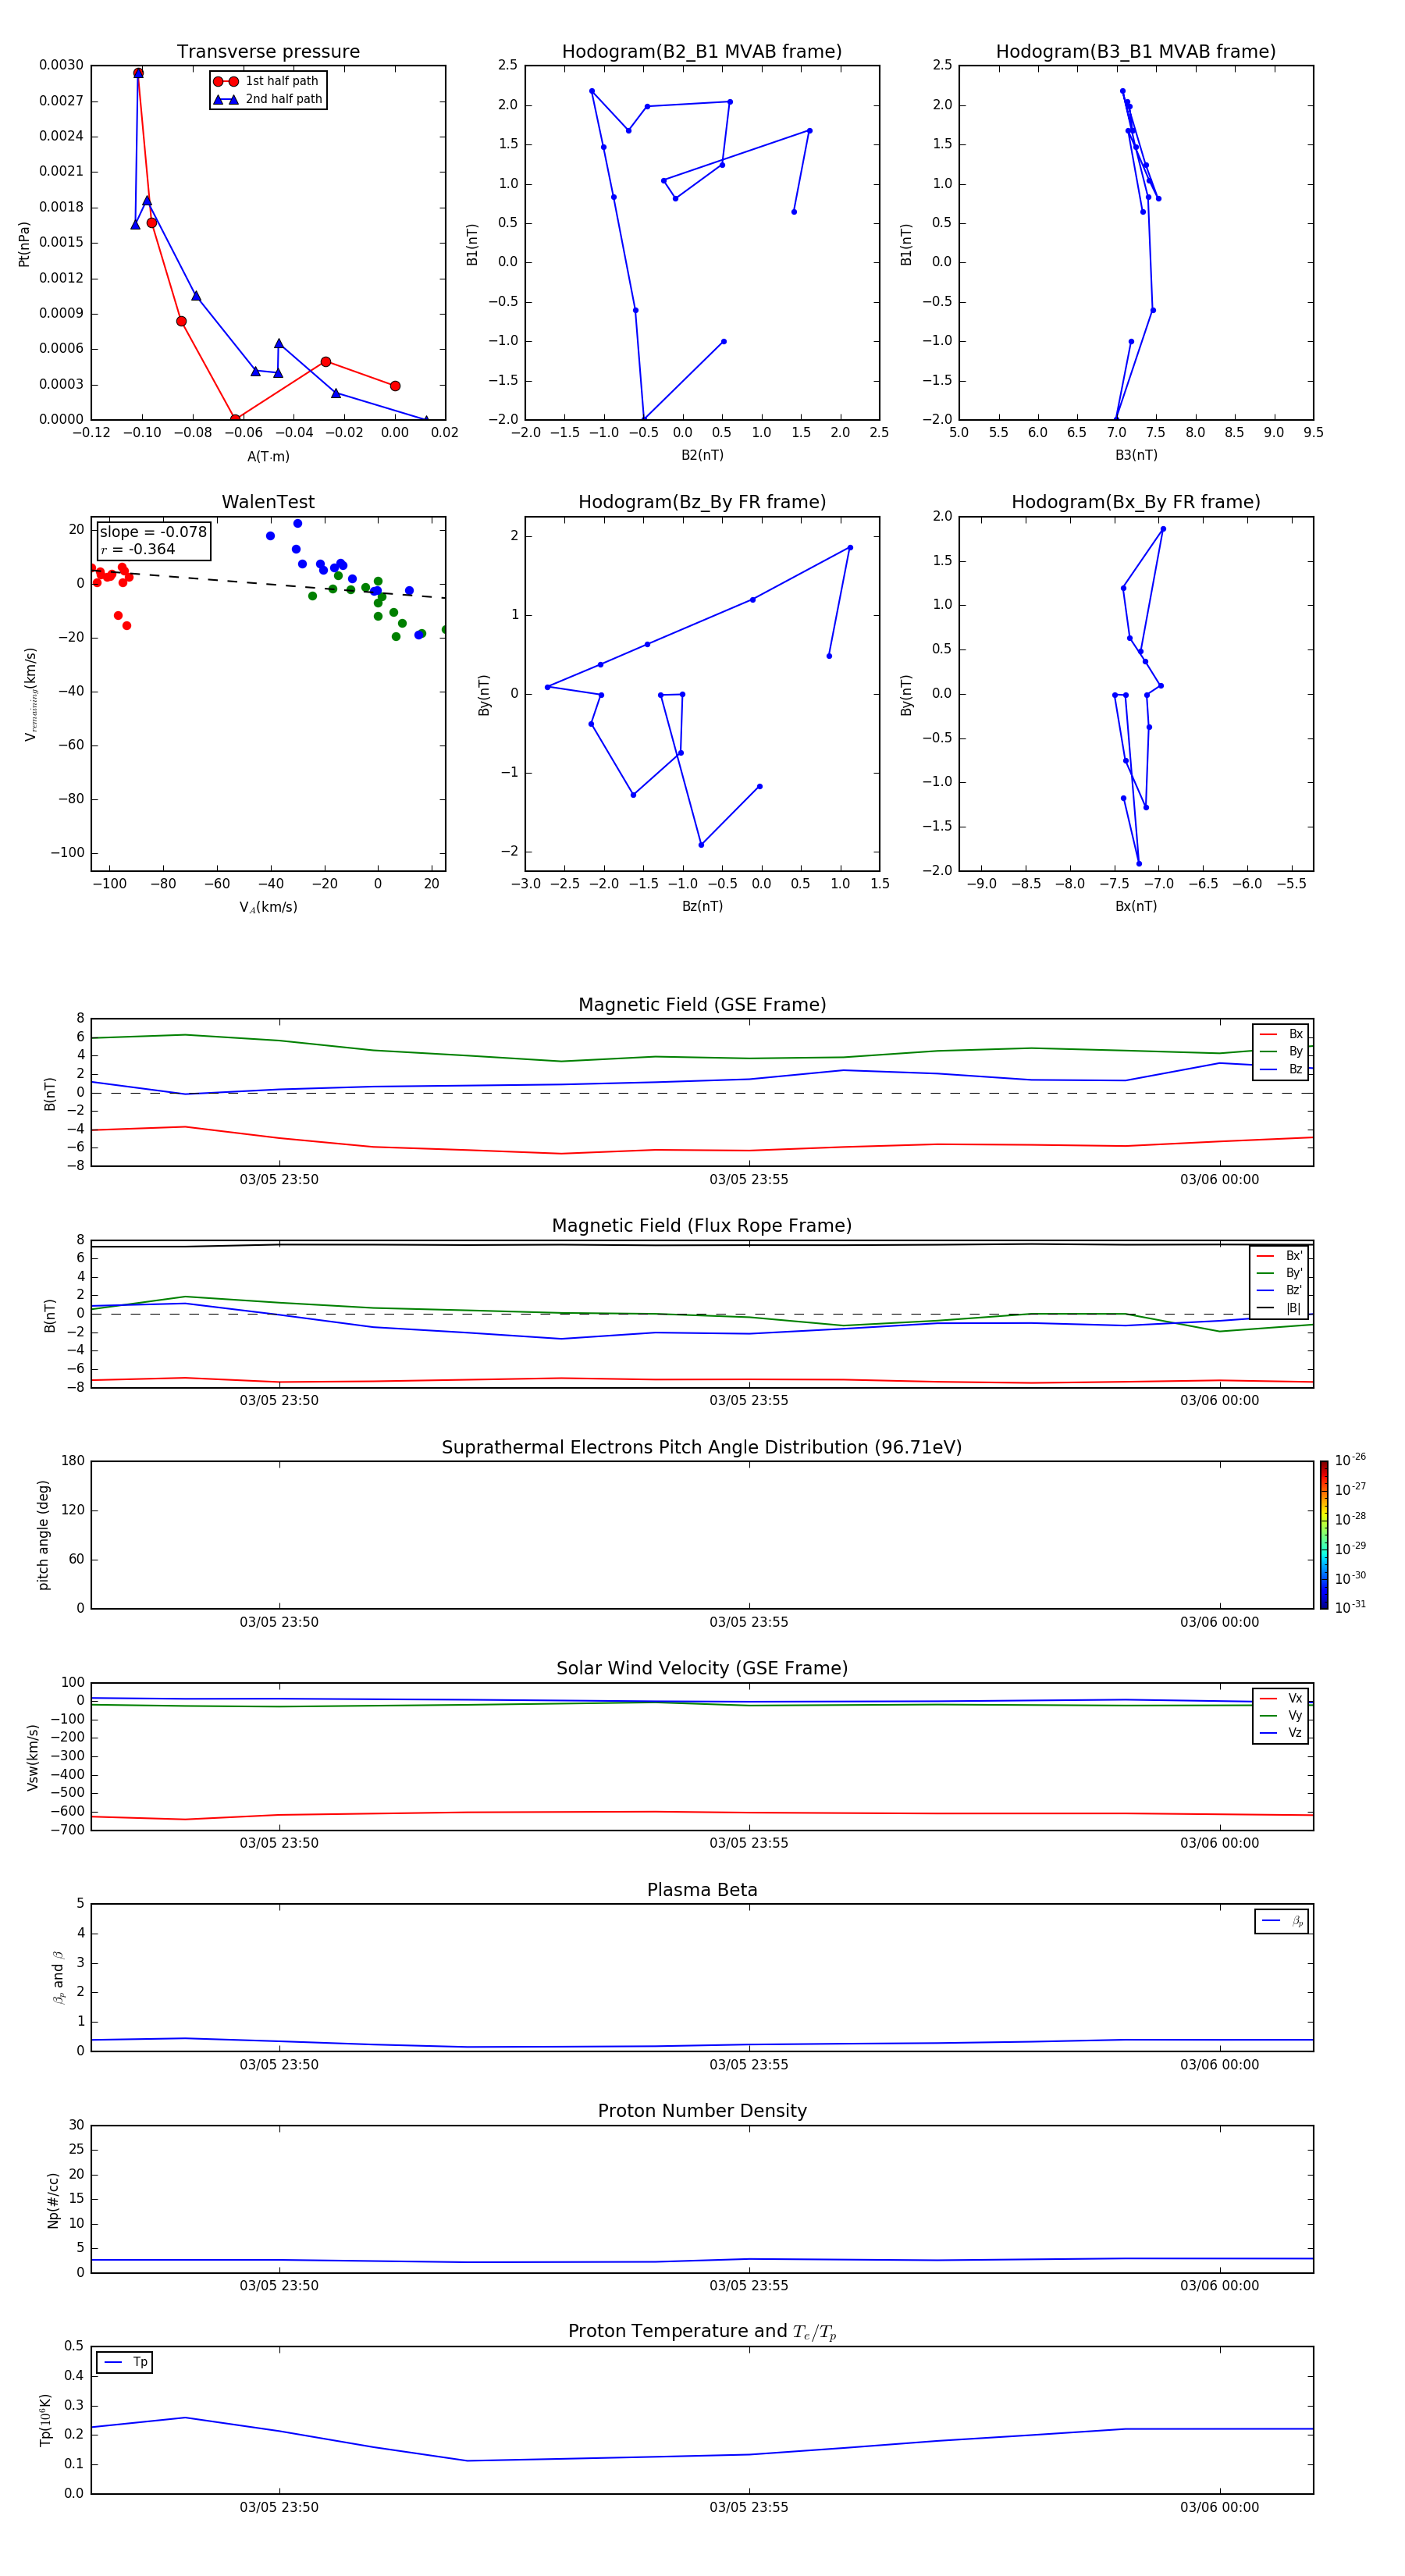Click the "Proton Number Density" title

pos(702,2111)
